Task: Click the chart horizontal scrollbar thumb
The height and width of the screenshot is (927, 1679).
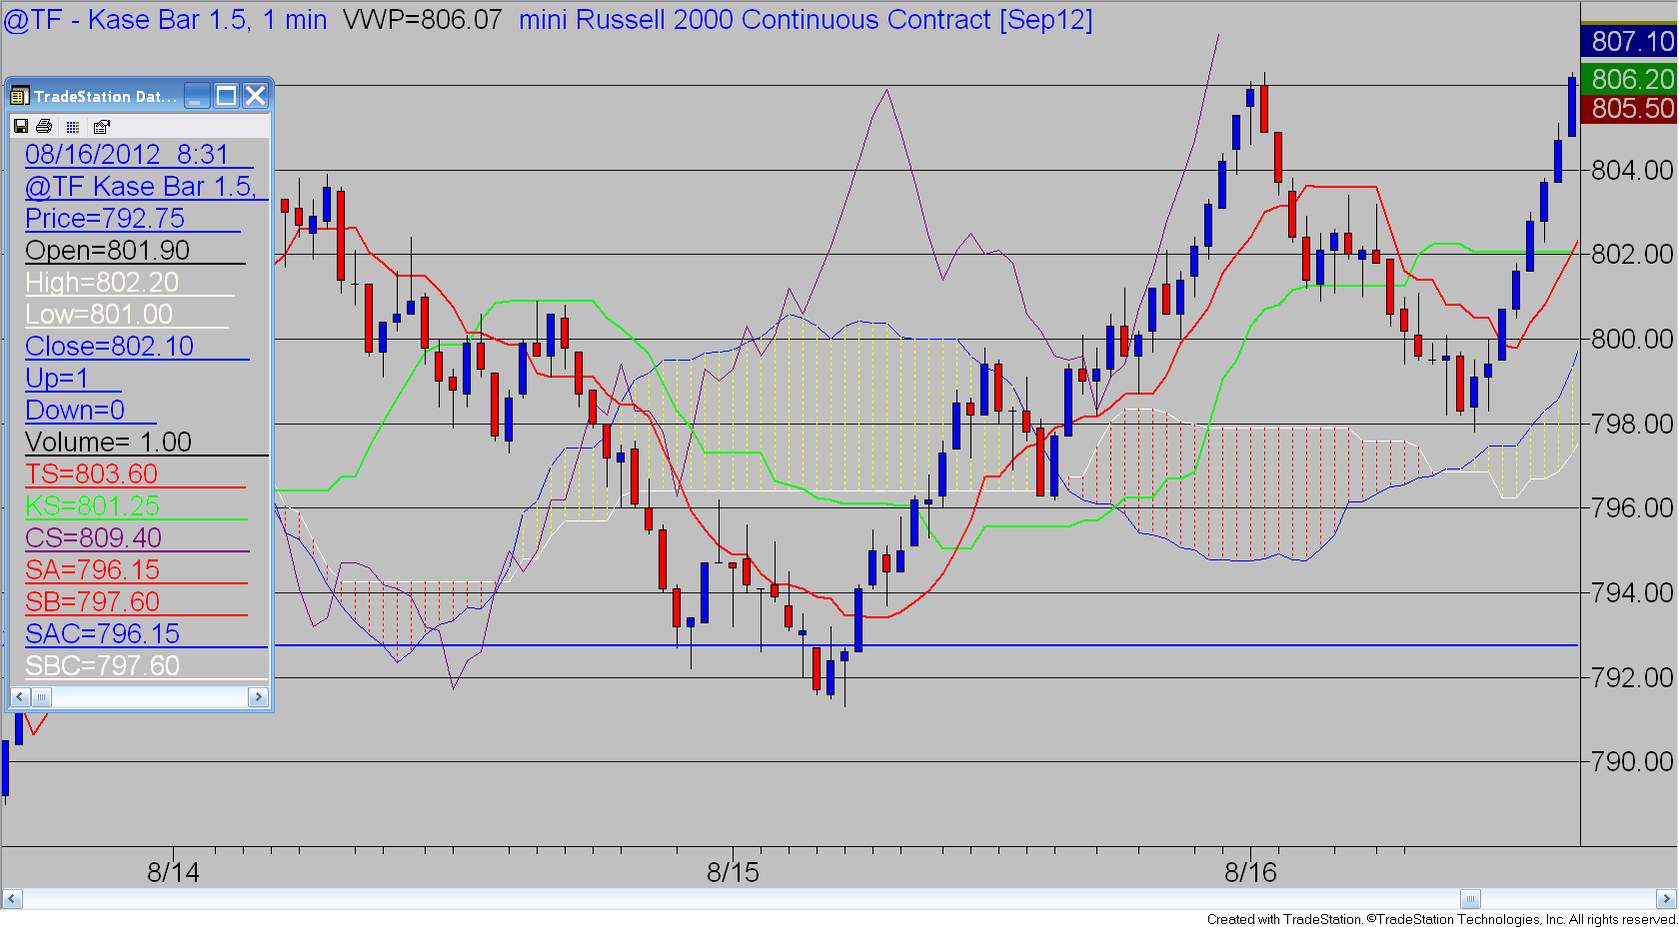Action: tap(1469, 897)
